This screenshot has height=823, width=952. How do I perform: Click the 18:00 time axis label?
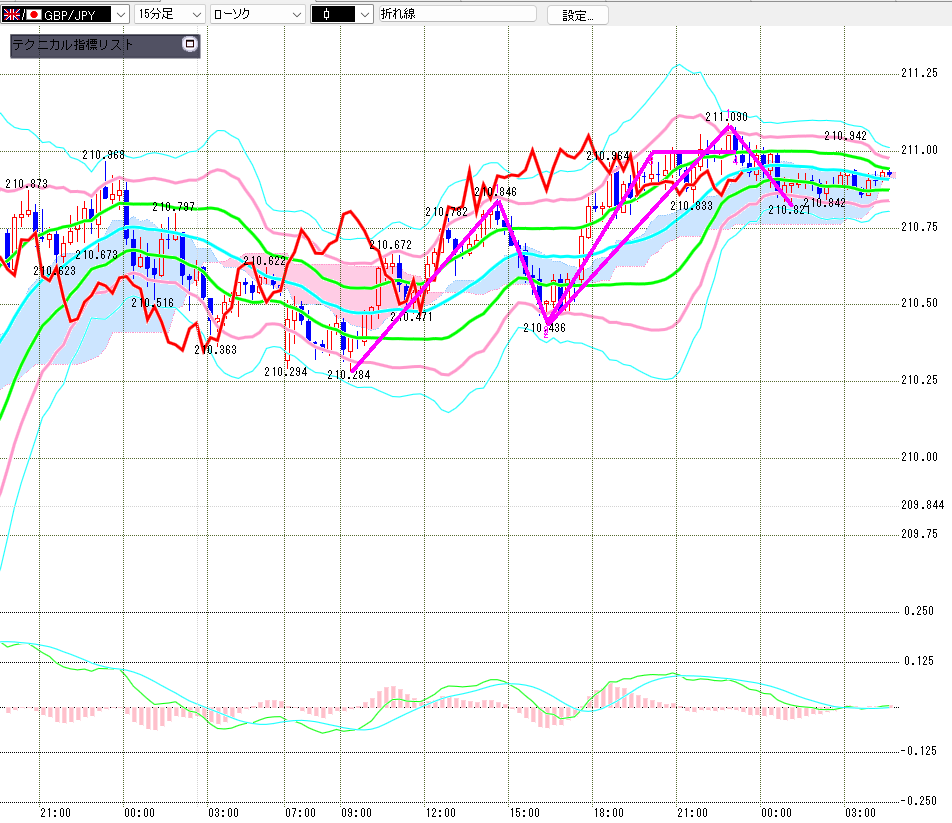click(x=608, y=813)
